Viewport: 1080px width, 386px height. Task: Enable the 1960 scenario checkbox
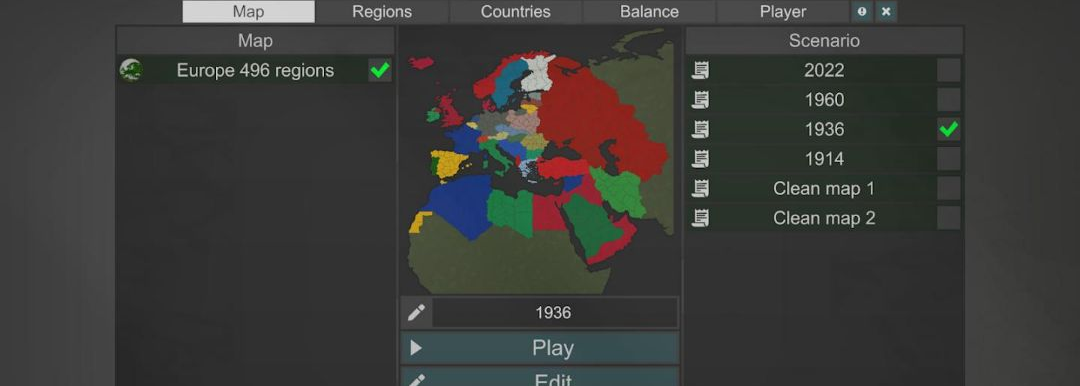[948, 100]
